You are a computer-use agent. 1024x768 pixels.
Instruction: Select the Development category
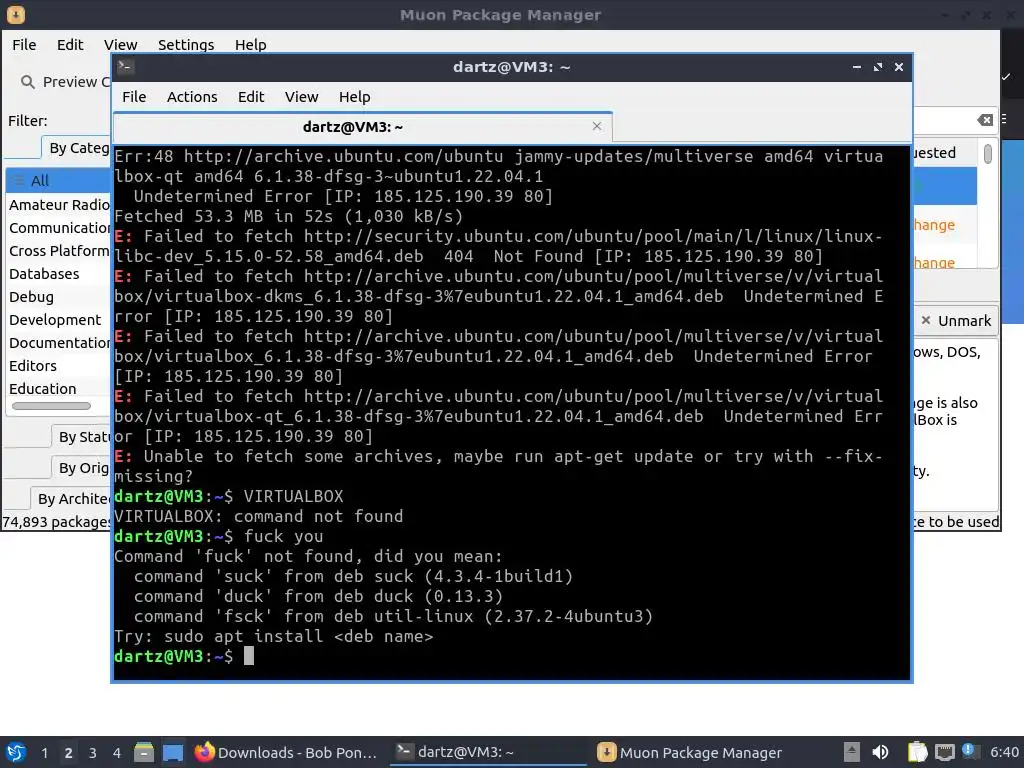pyautogui.click(x=59, y=319)
